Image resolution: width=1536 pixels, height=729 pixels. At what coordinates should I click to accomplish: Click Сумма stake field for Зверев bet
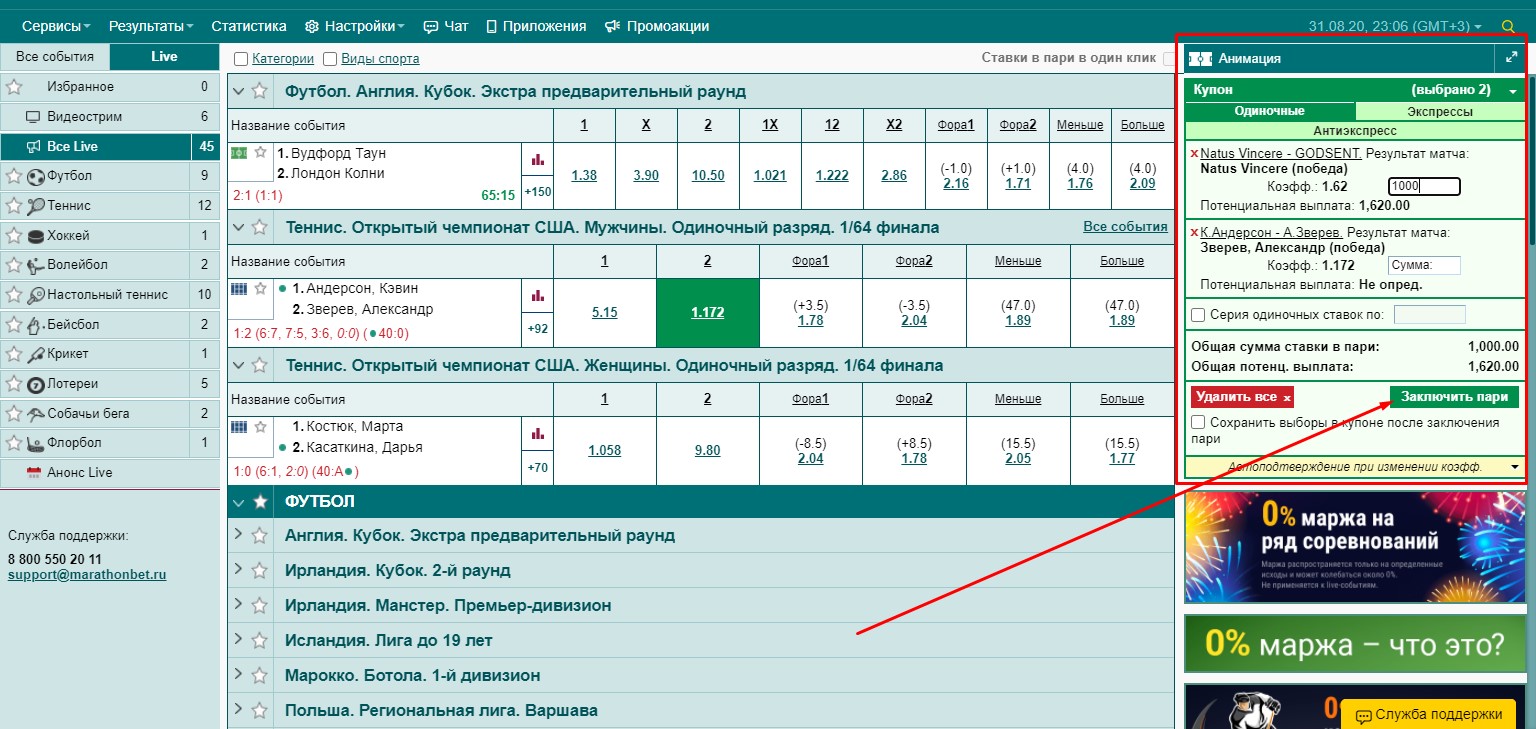1424,265
